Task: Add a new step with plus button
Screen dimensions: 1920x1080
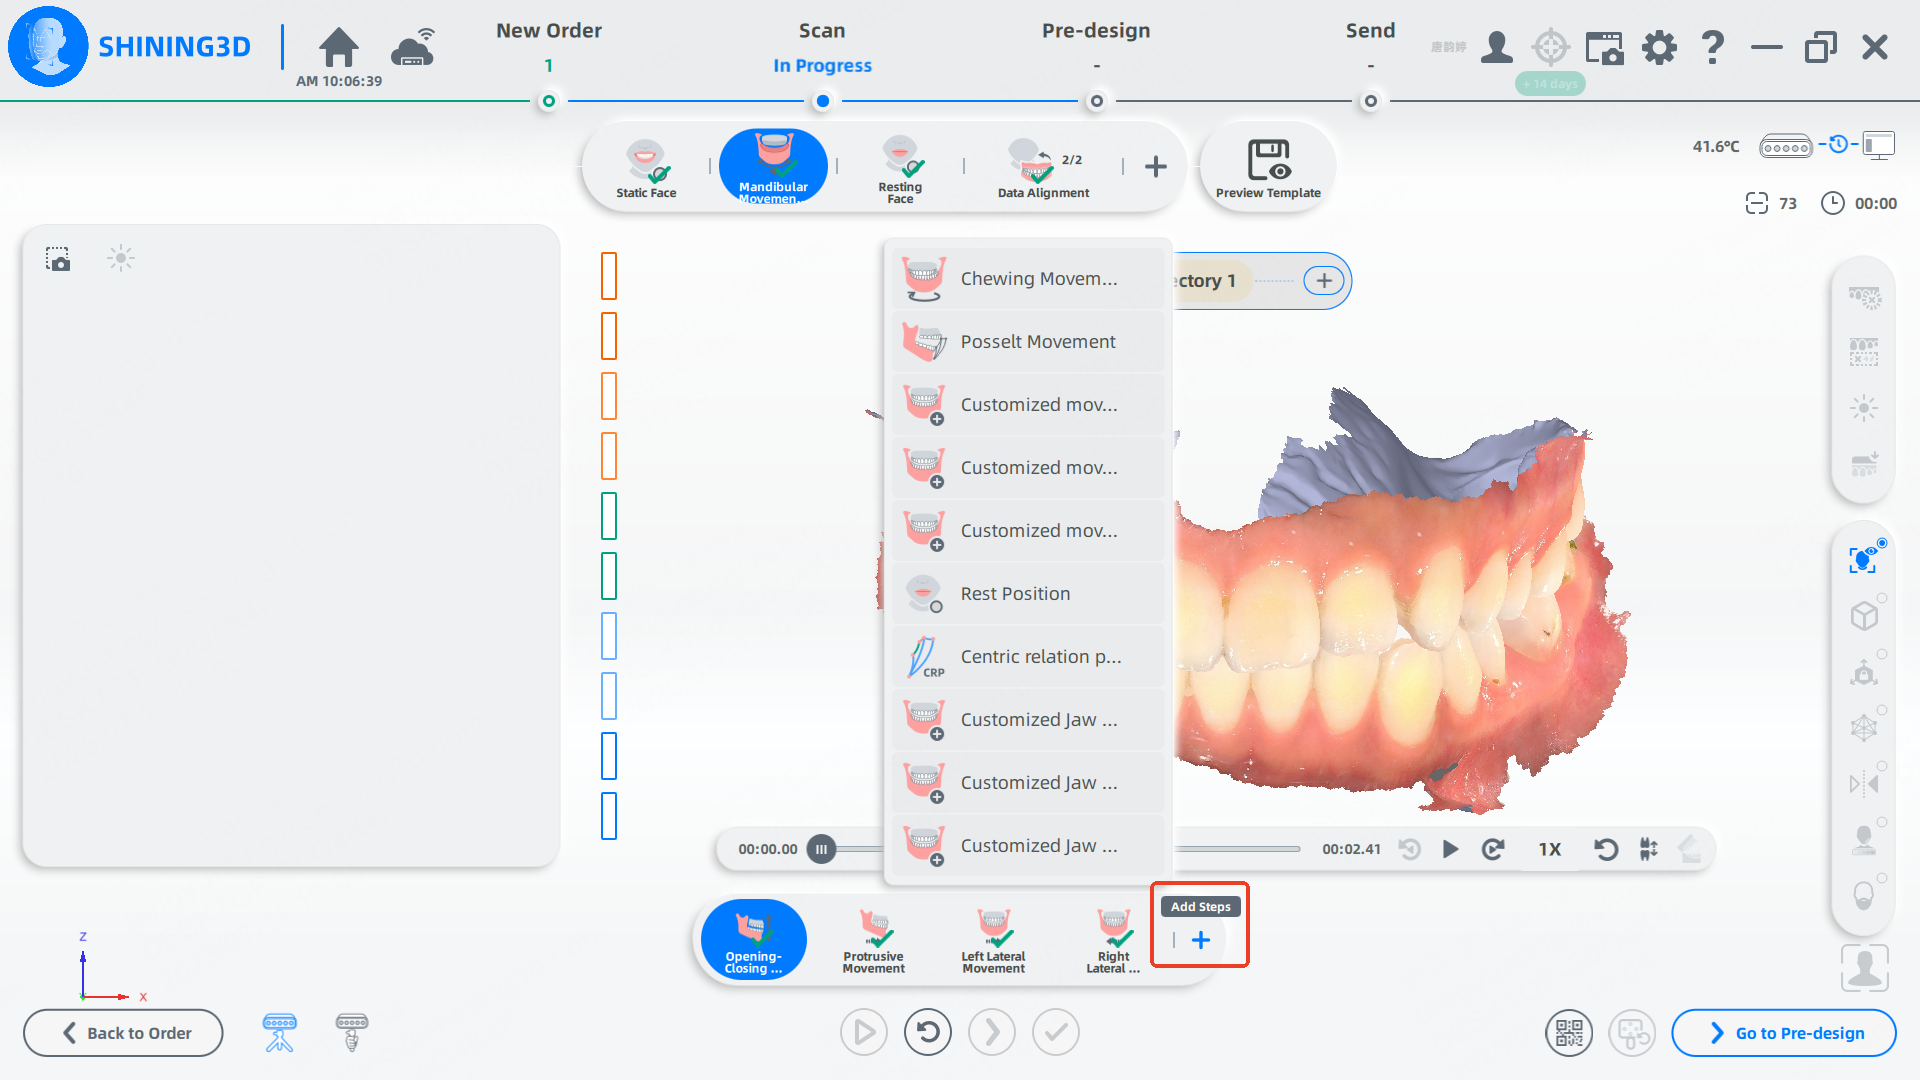Action: (1201, 940)
